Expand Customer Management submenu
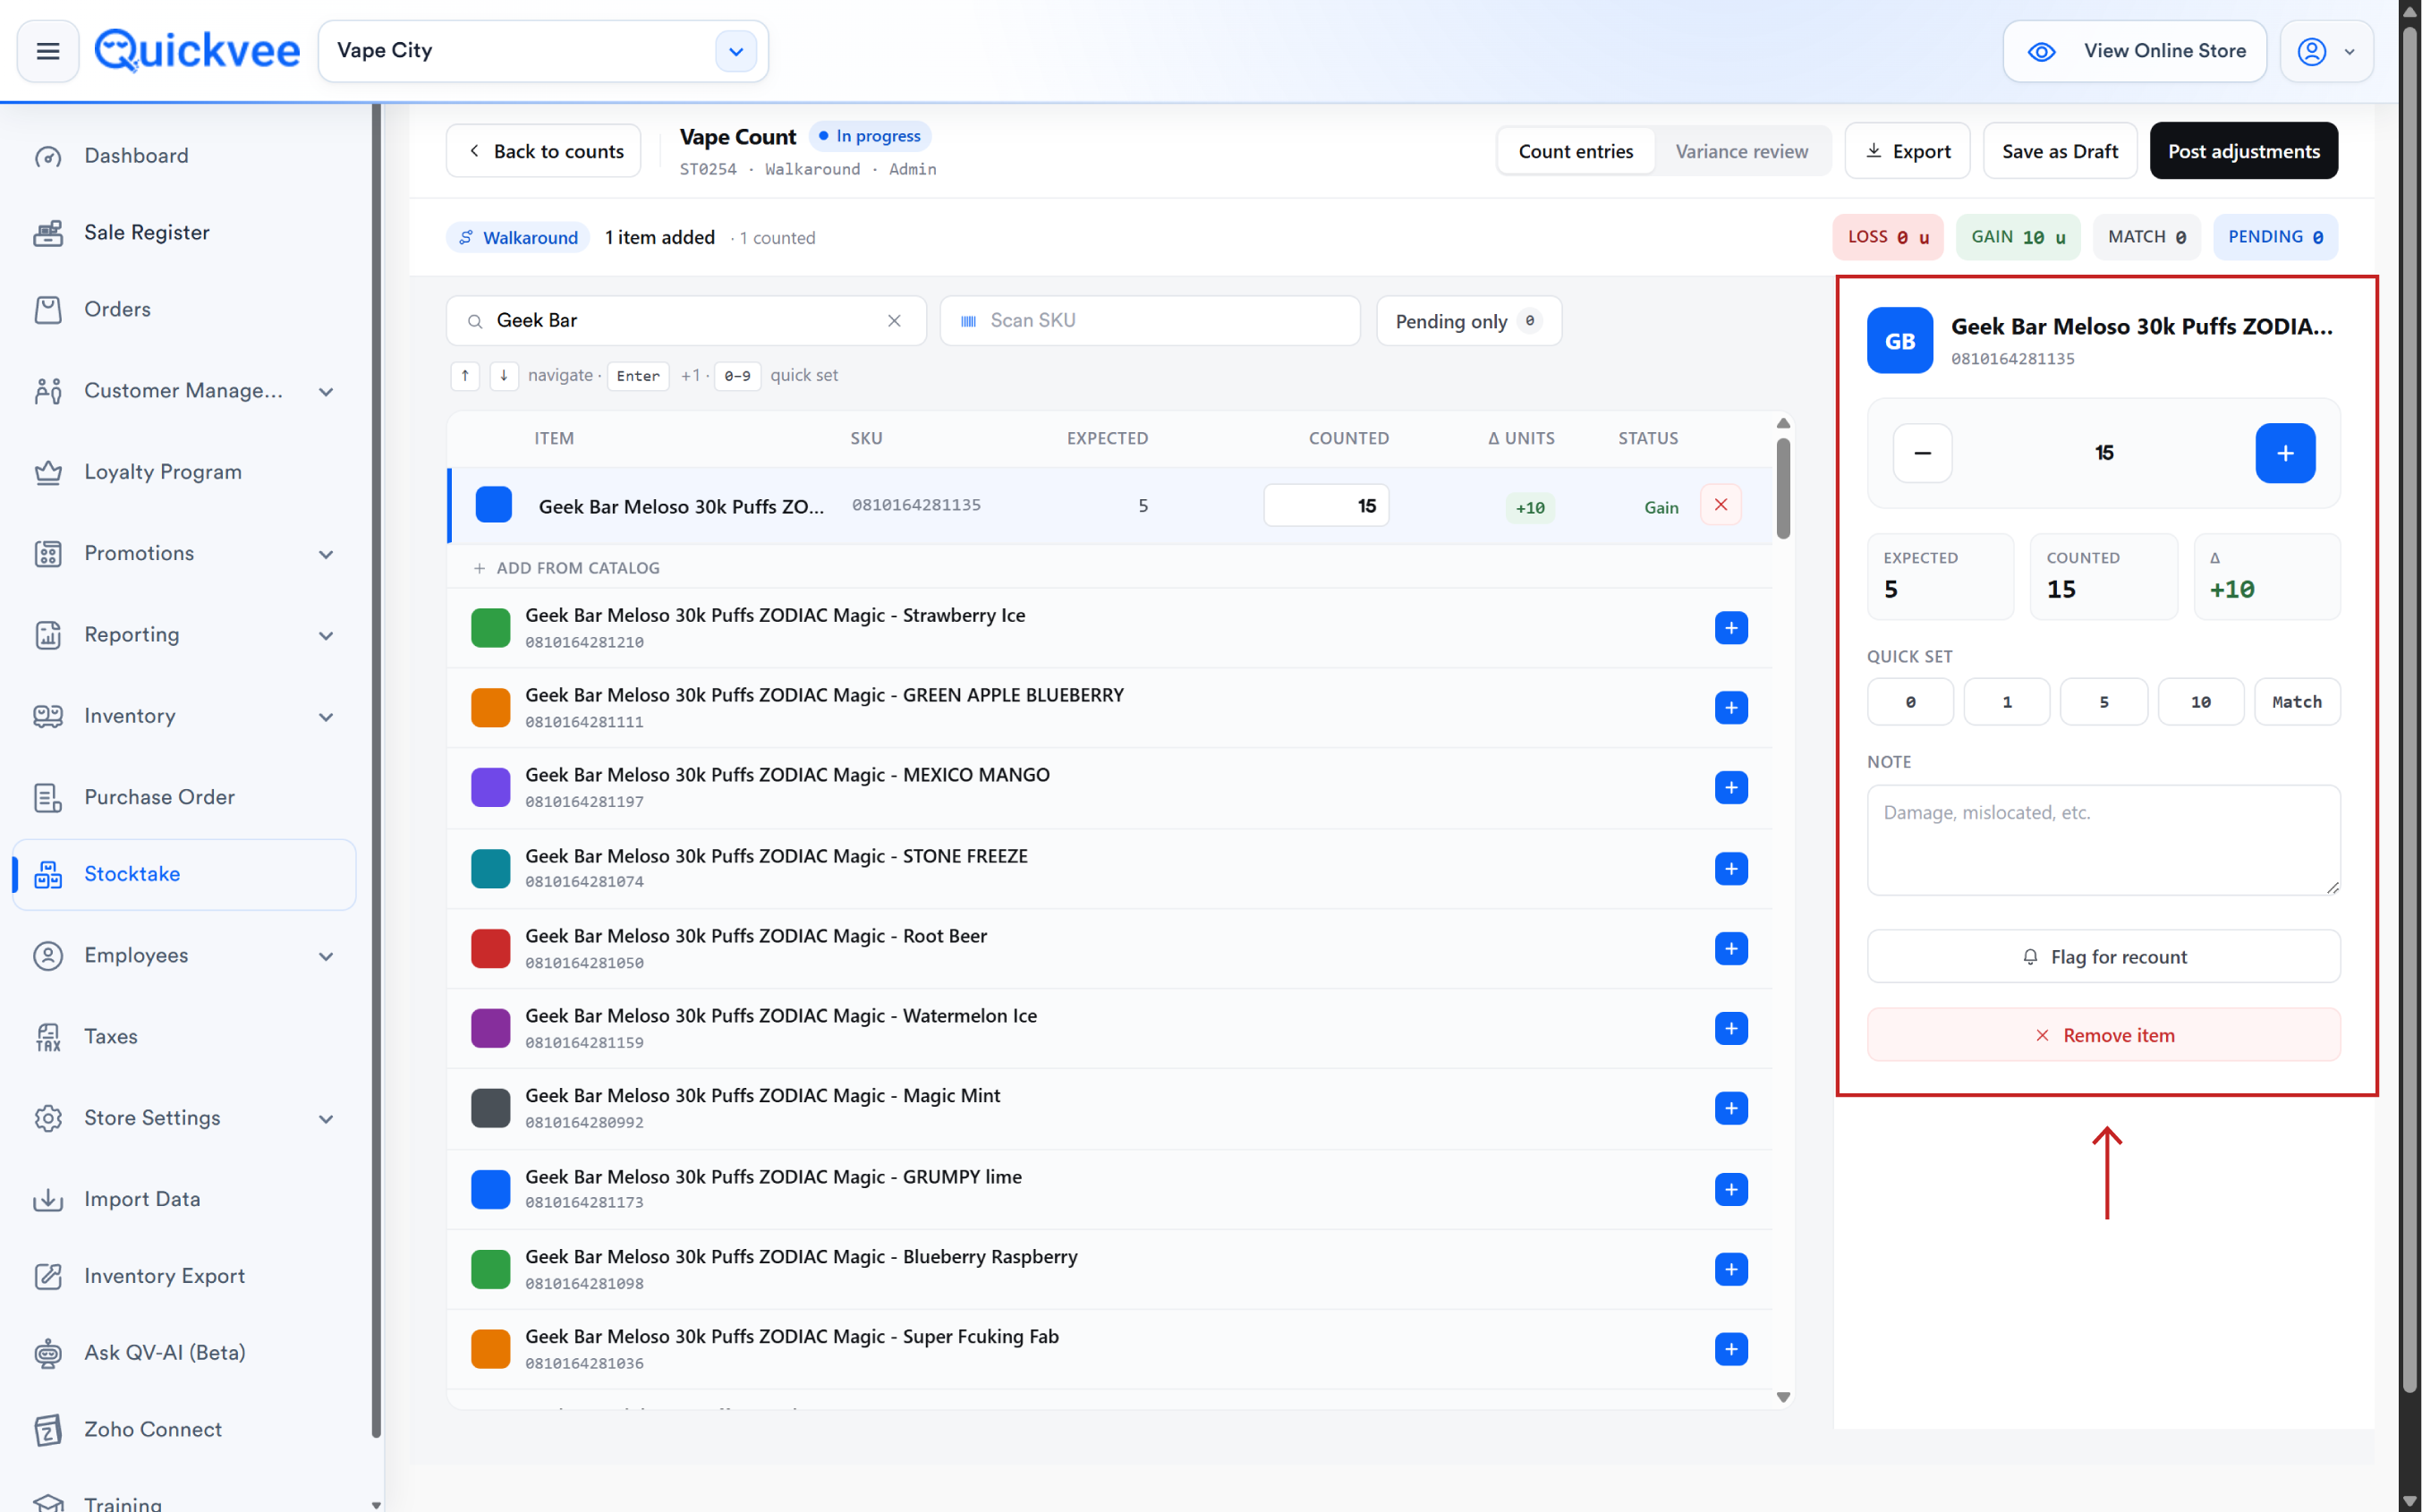This screenshot has height=1512, width=2422. coord(326,391)
